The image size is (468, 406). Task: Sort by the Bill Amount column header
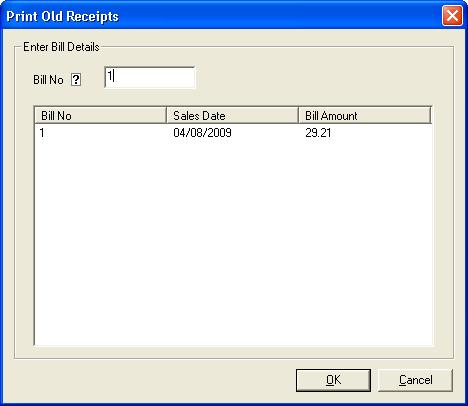pos(365,115)
